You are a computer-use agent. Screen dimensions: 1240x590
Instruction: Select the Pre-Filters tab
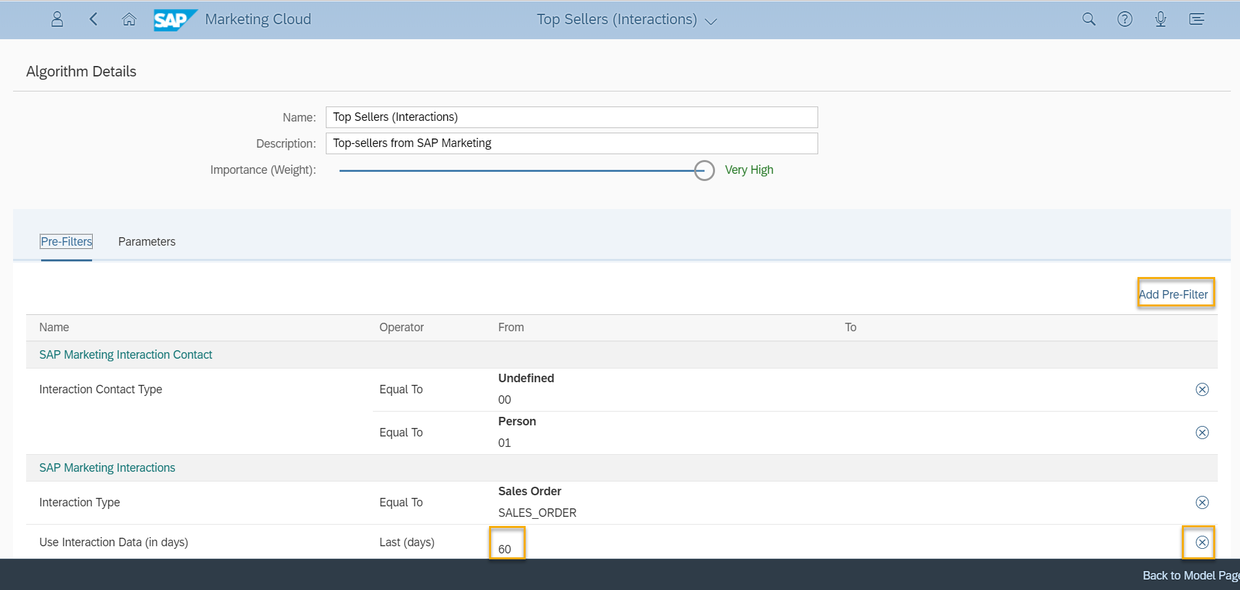coord(66,242)
